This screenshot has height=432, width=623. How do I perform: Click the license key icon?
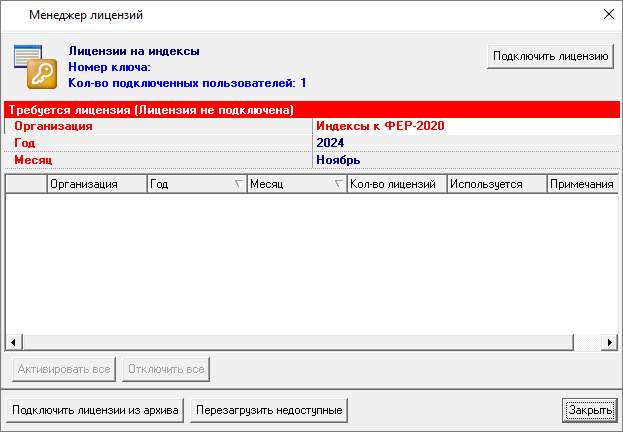click(35, 67)
